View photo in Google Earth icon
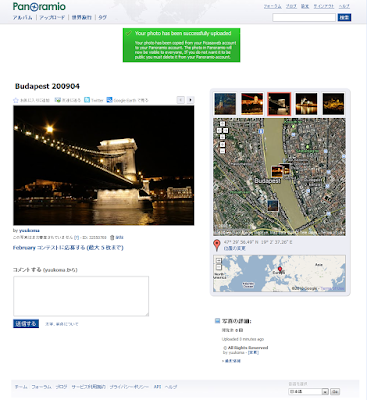This screenshot has width=367, height=400. tap(109, 100)
